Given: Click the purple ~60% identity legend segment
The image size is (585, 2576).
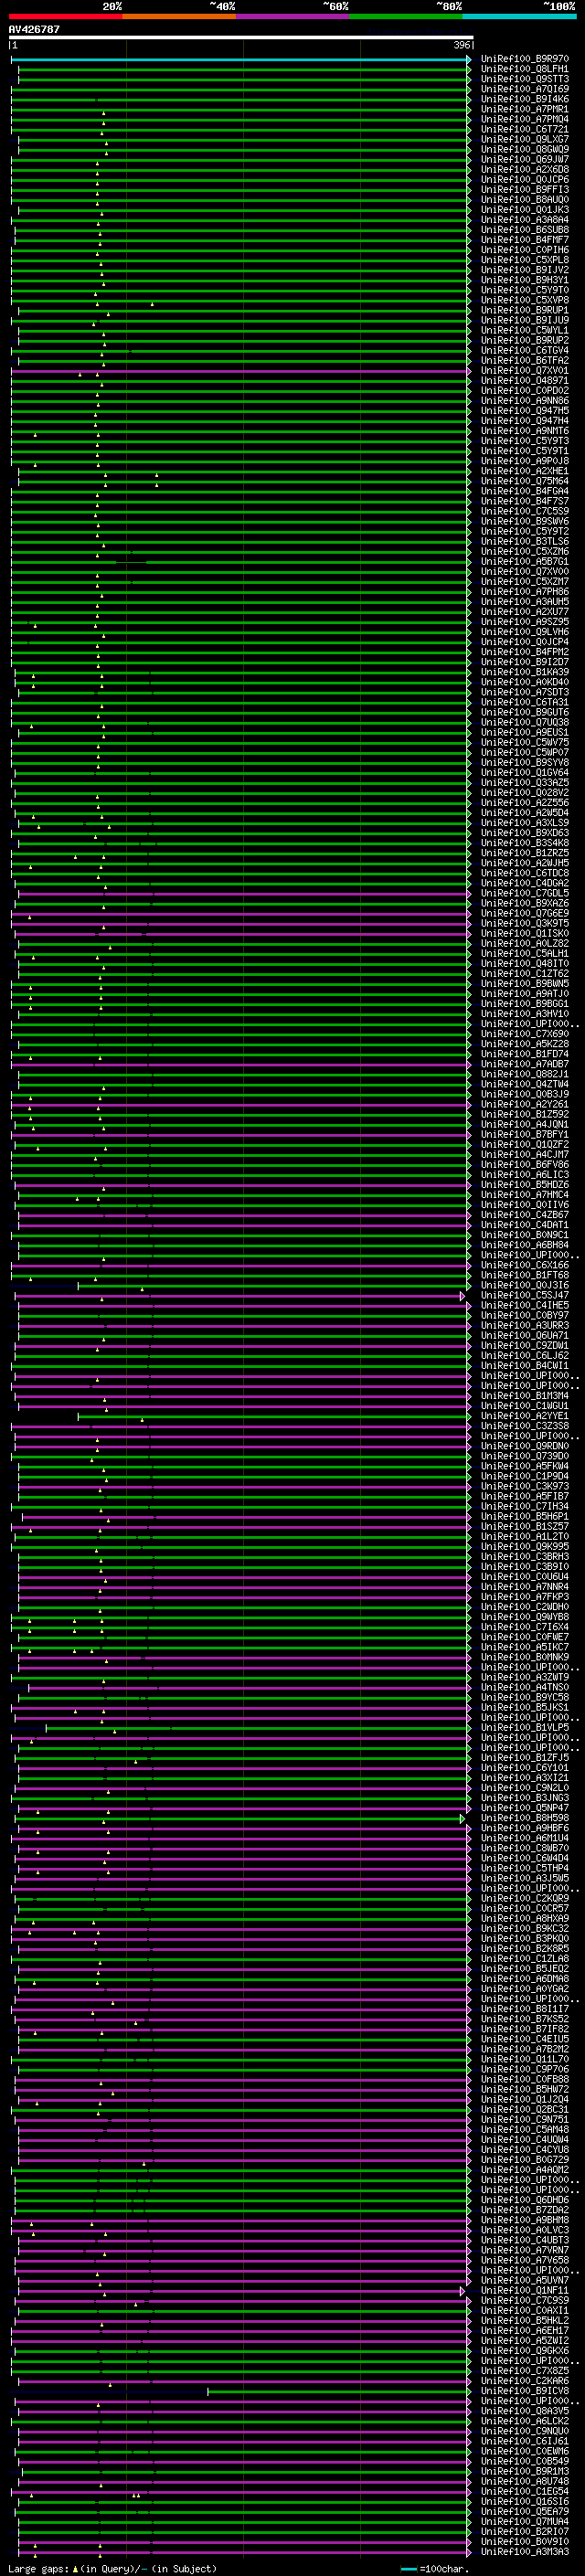Looking at the screenshot, I should 292,16.
